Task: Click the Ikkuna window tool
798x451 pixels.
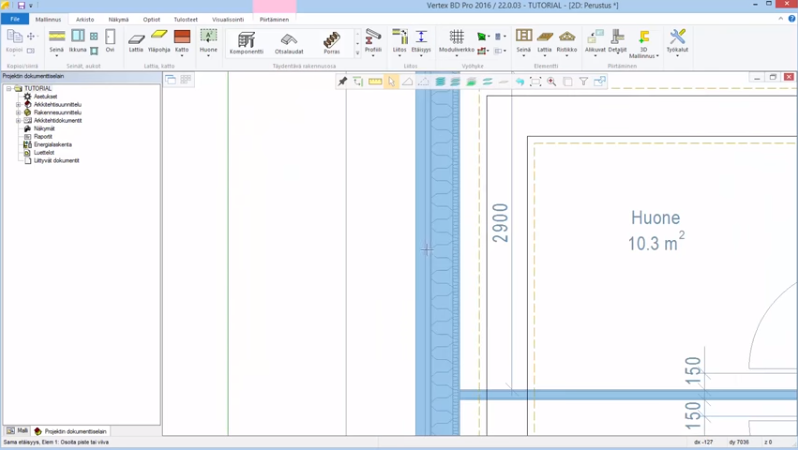Action: point(78,40)
